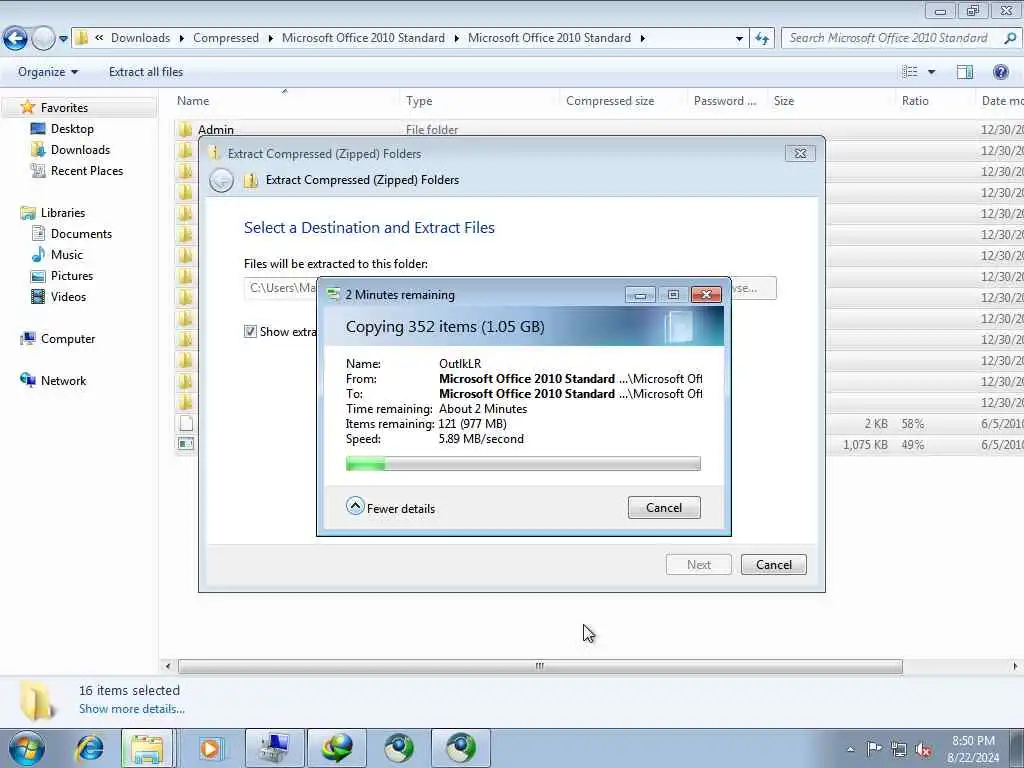1024x768 pixels.
Task: Minimize the copying progress dialog
Action: coord(640,295)
